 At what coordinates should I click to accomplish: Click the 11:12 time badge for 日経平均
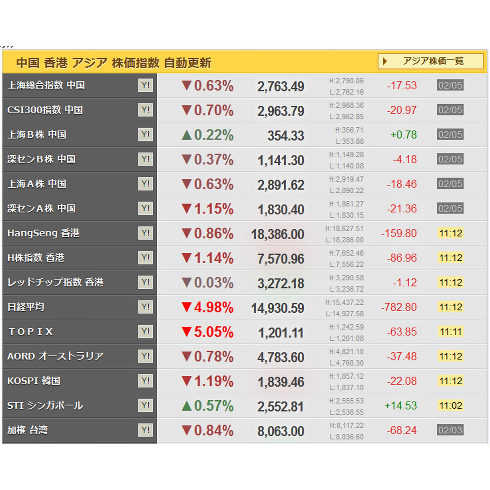click(451, 307)
